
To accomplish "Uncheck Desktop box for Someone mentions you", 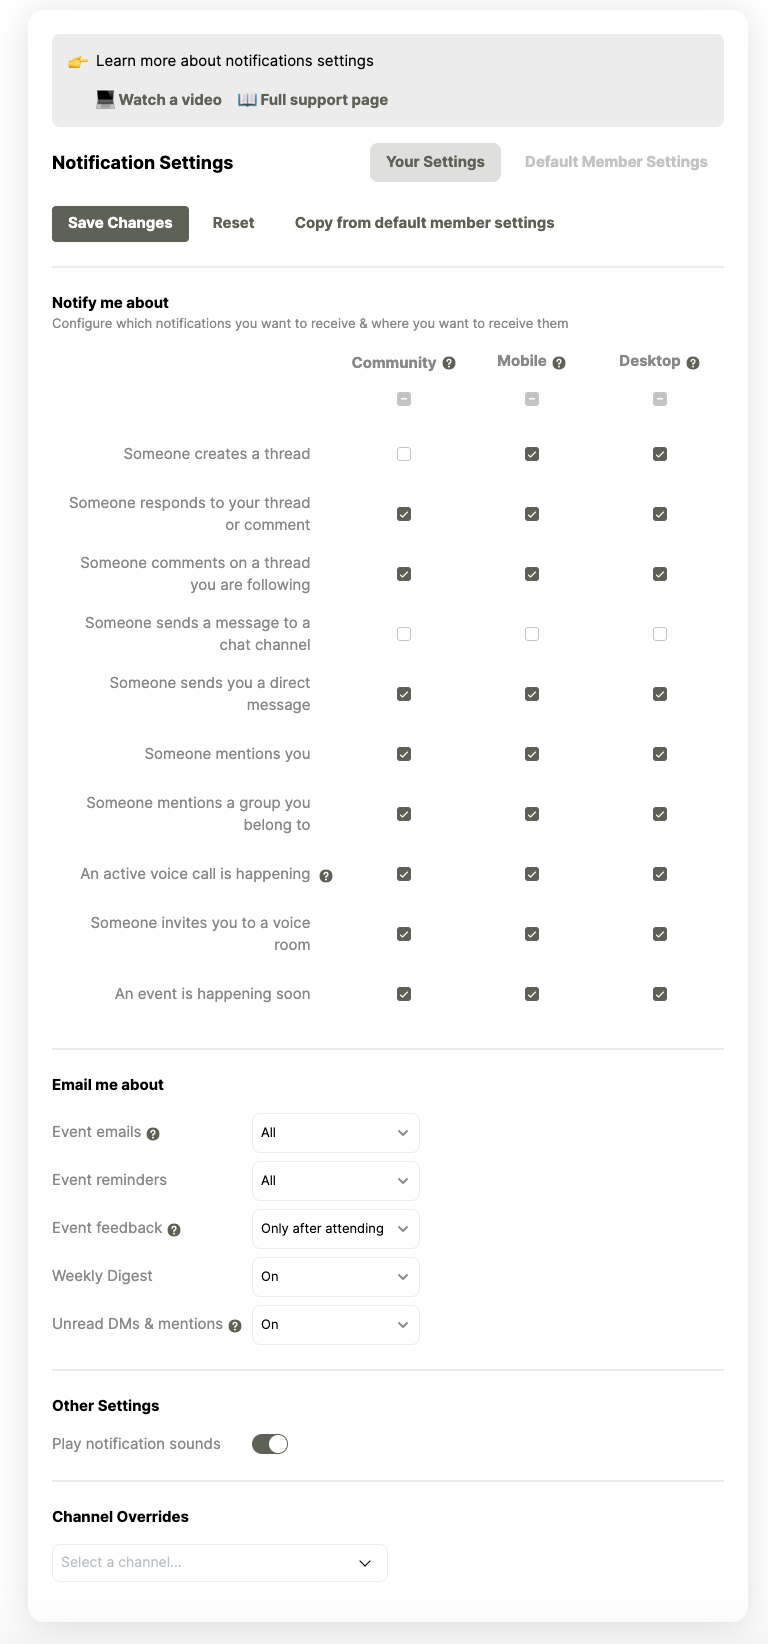I will pos(660,754).
